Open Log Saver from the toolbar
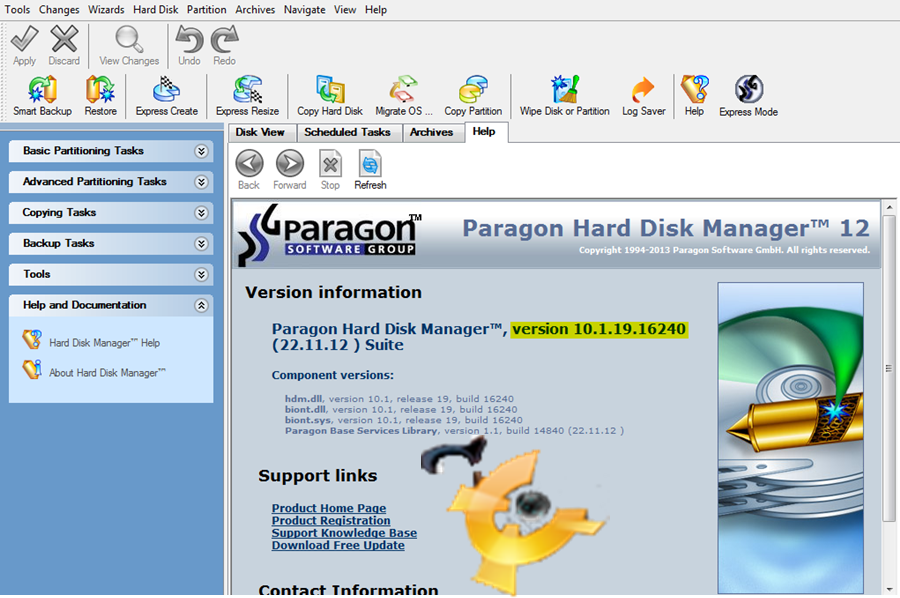This screenshot has height=598, width=900. pos(643,92)
